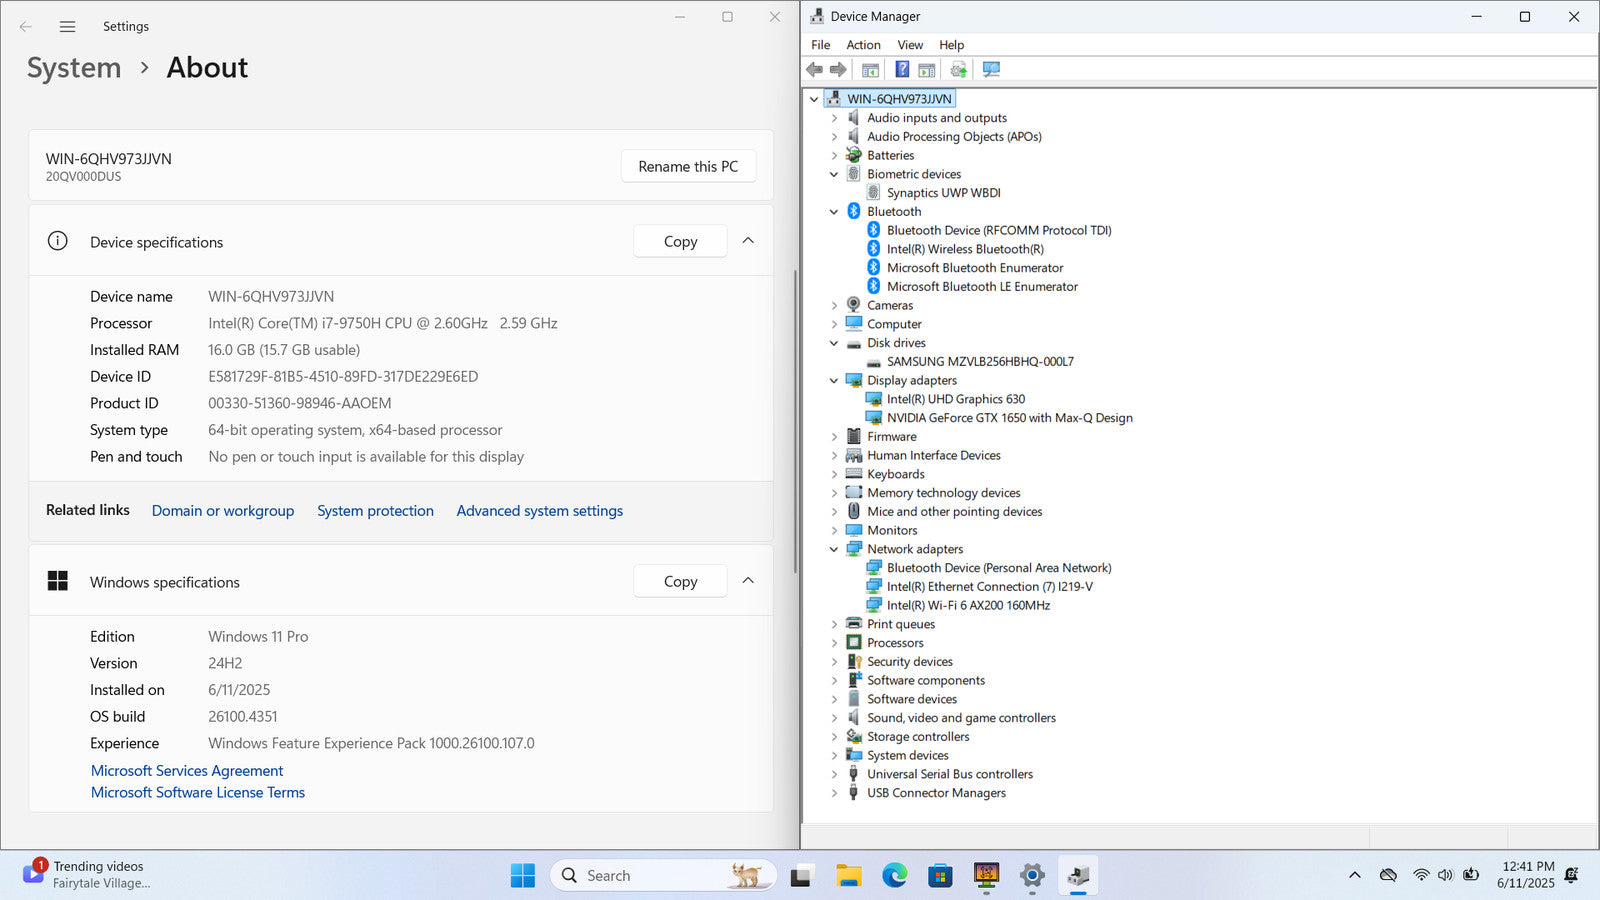Select Microsoft Bluetooth LE Enumerator
Viewport: 1600px width, 900px height.
(x=982, y=287)
